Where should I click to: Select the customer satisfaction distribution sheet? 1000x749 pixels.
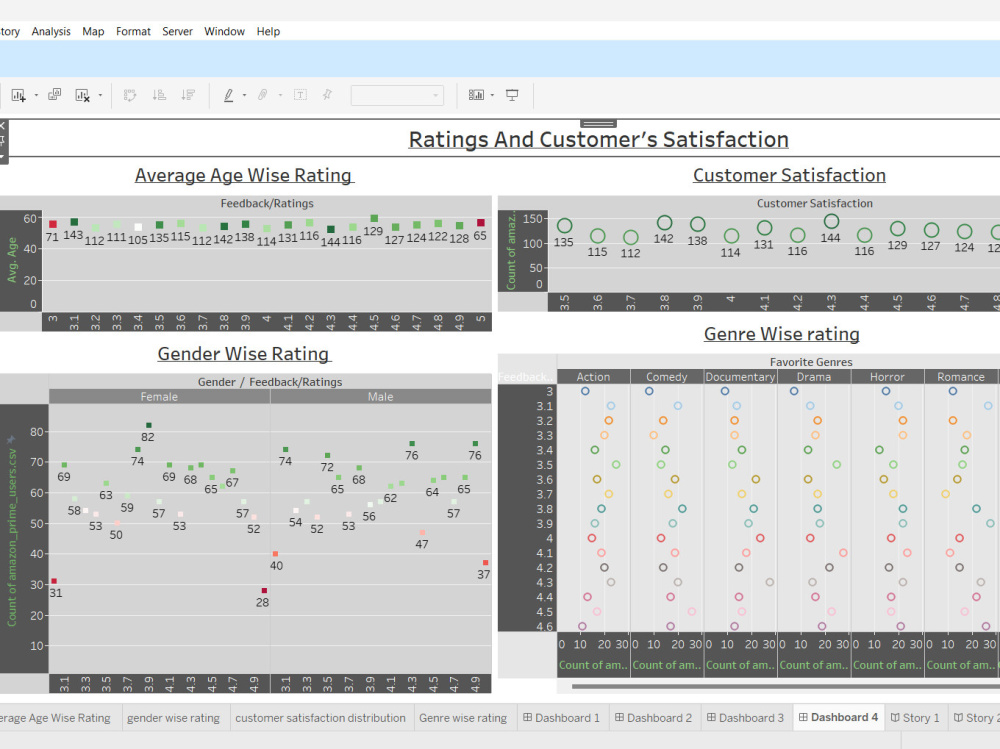(320, 717)
